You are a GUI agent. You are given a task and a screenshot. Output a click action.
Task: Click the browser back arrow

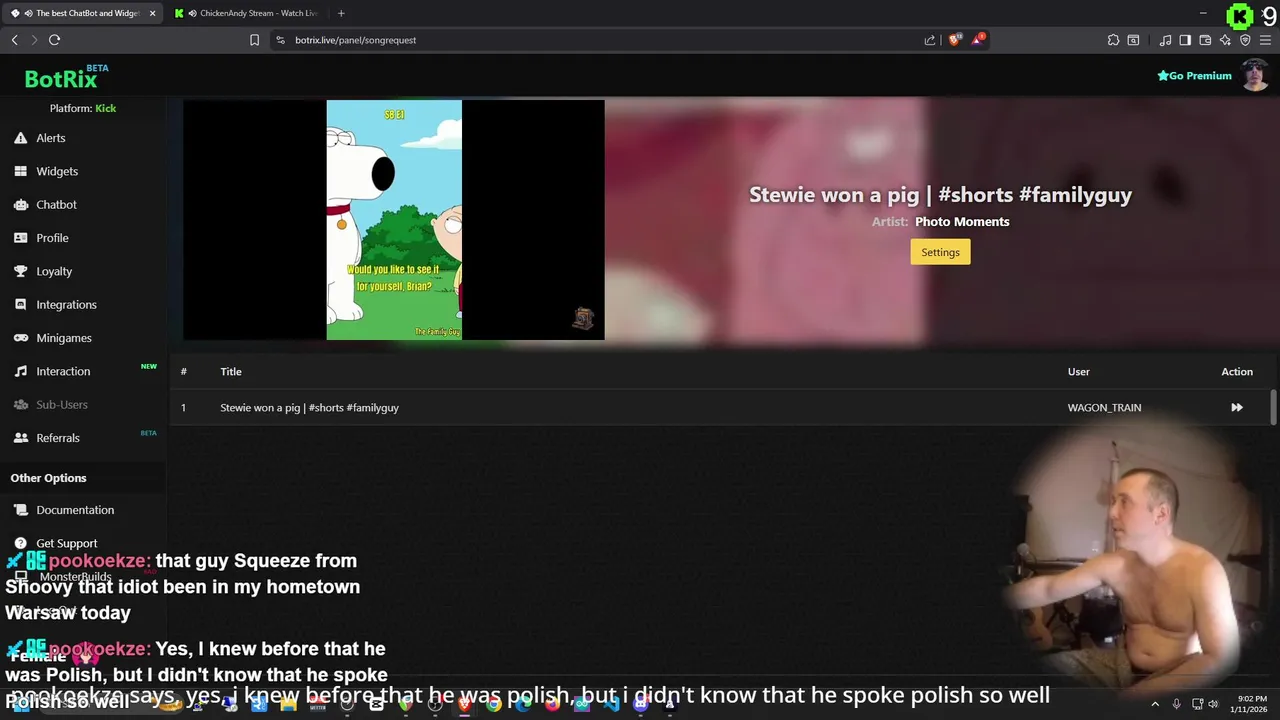pyautogui.click(x=14, y=40)
